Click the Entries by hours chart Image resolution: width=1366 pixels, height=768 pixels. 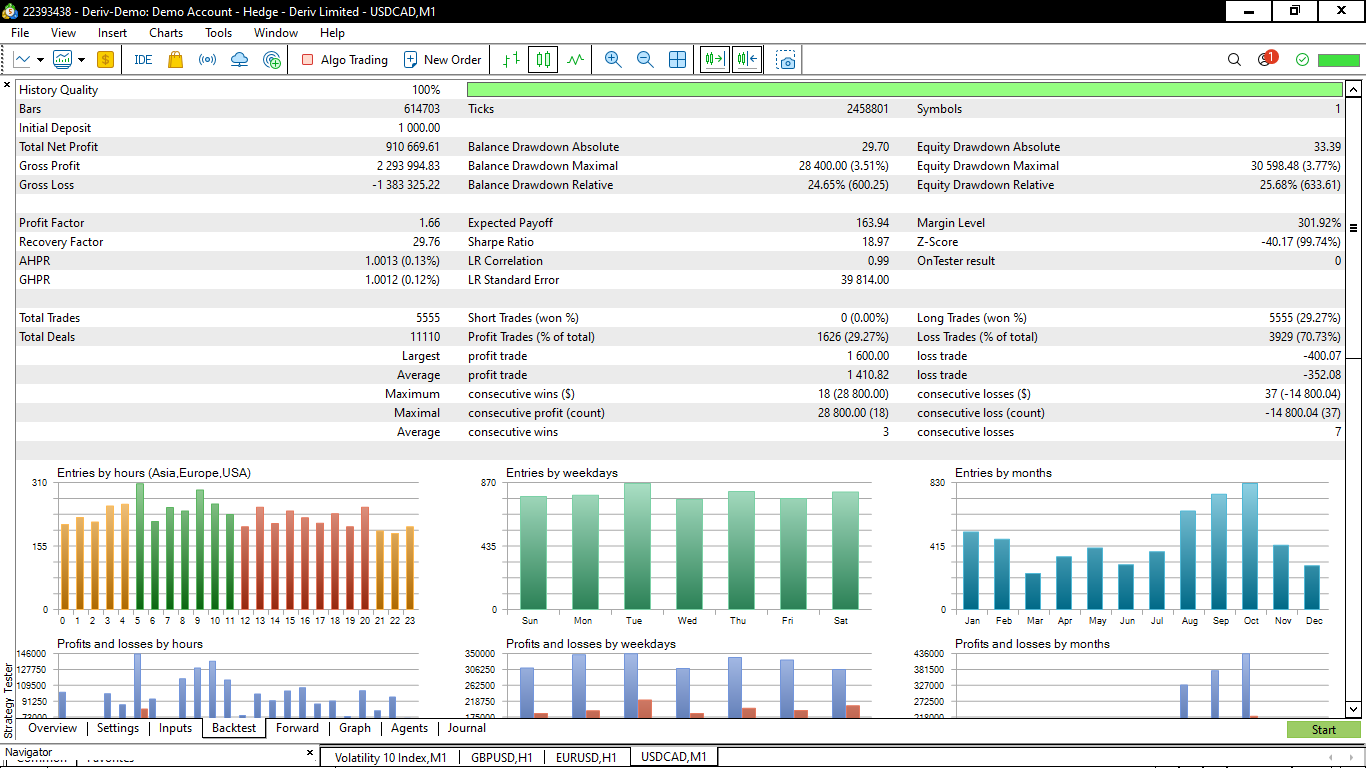(x=234, y=546)
